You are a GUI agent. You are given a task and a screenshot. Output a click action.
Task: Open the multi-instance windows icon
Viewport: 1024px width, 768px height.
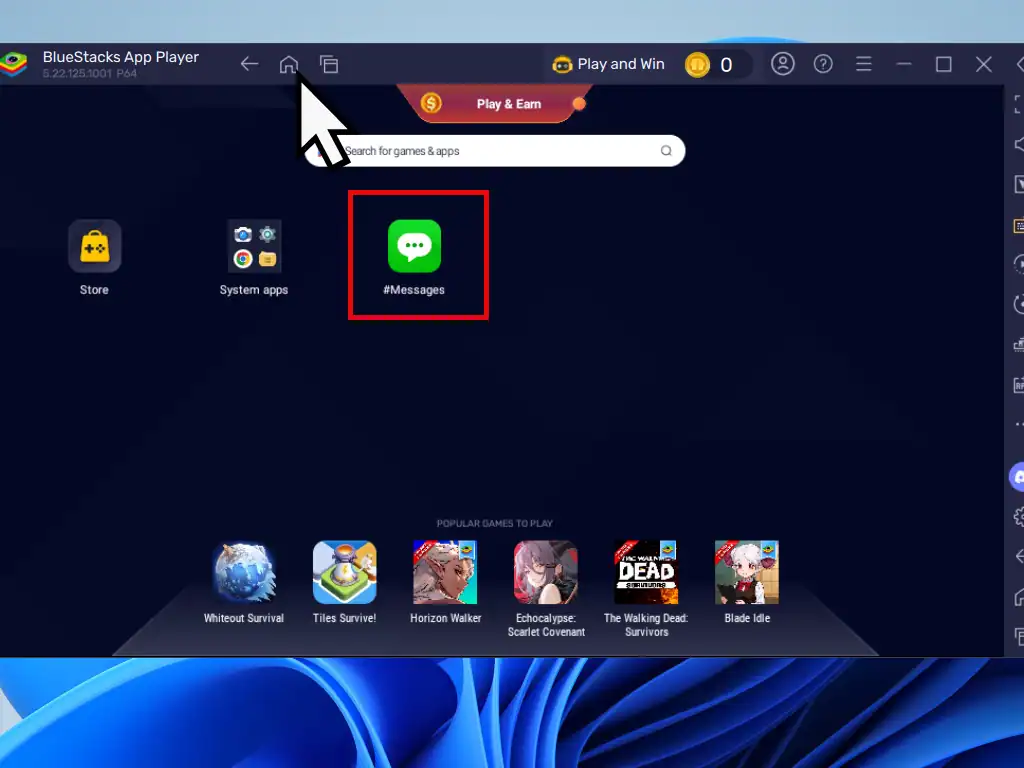click(x=329, y=65)
